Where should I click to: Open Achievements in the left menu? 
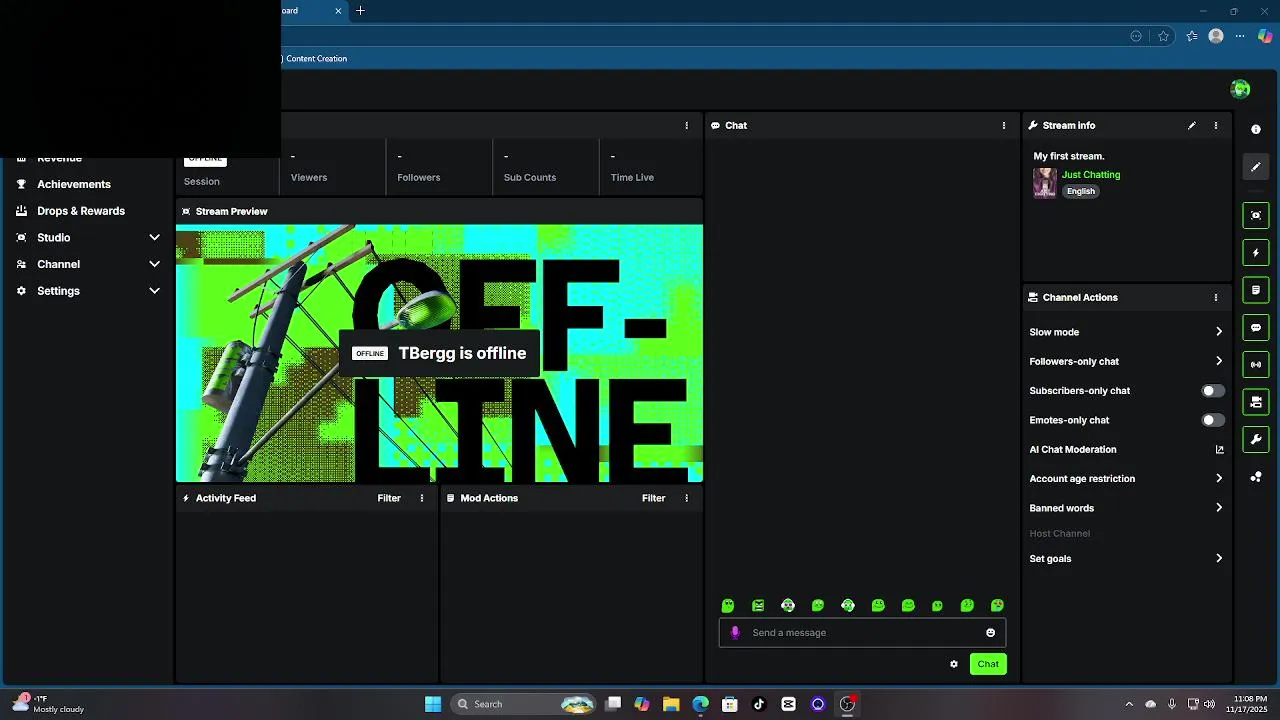[x=74, y=184]
